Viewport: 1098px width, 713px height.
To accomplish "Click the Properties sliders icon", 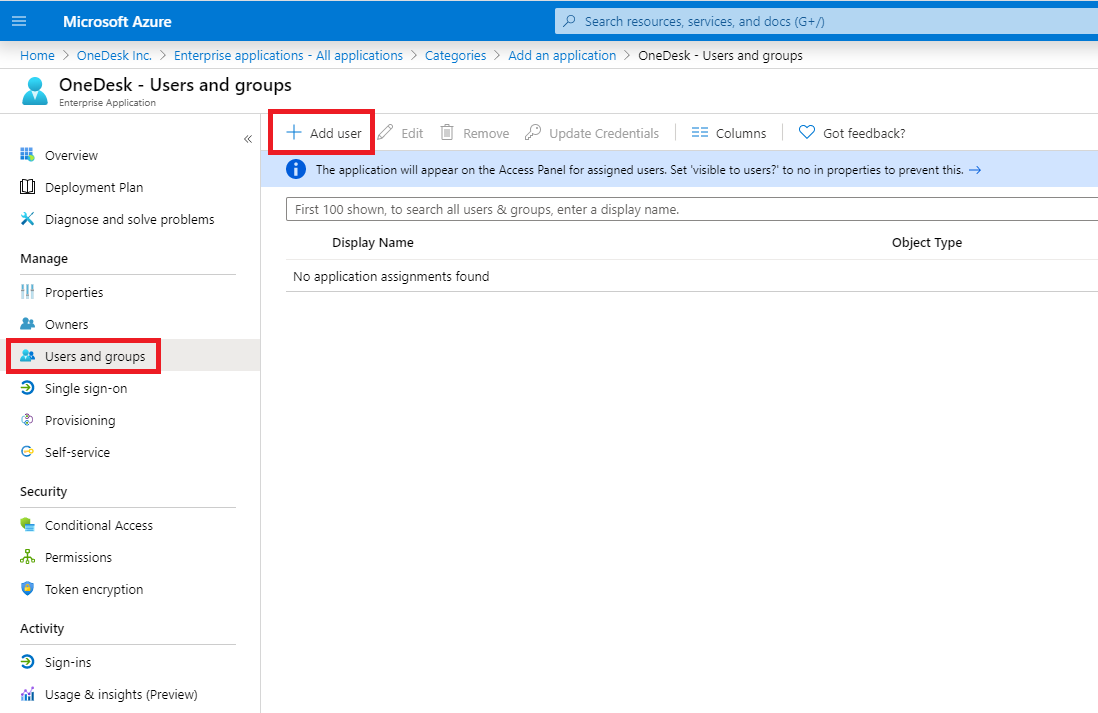I will tap(27, 291).
